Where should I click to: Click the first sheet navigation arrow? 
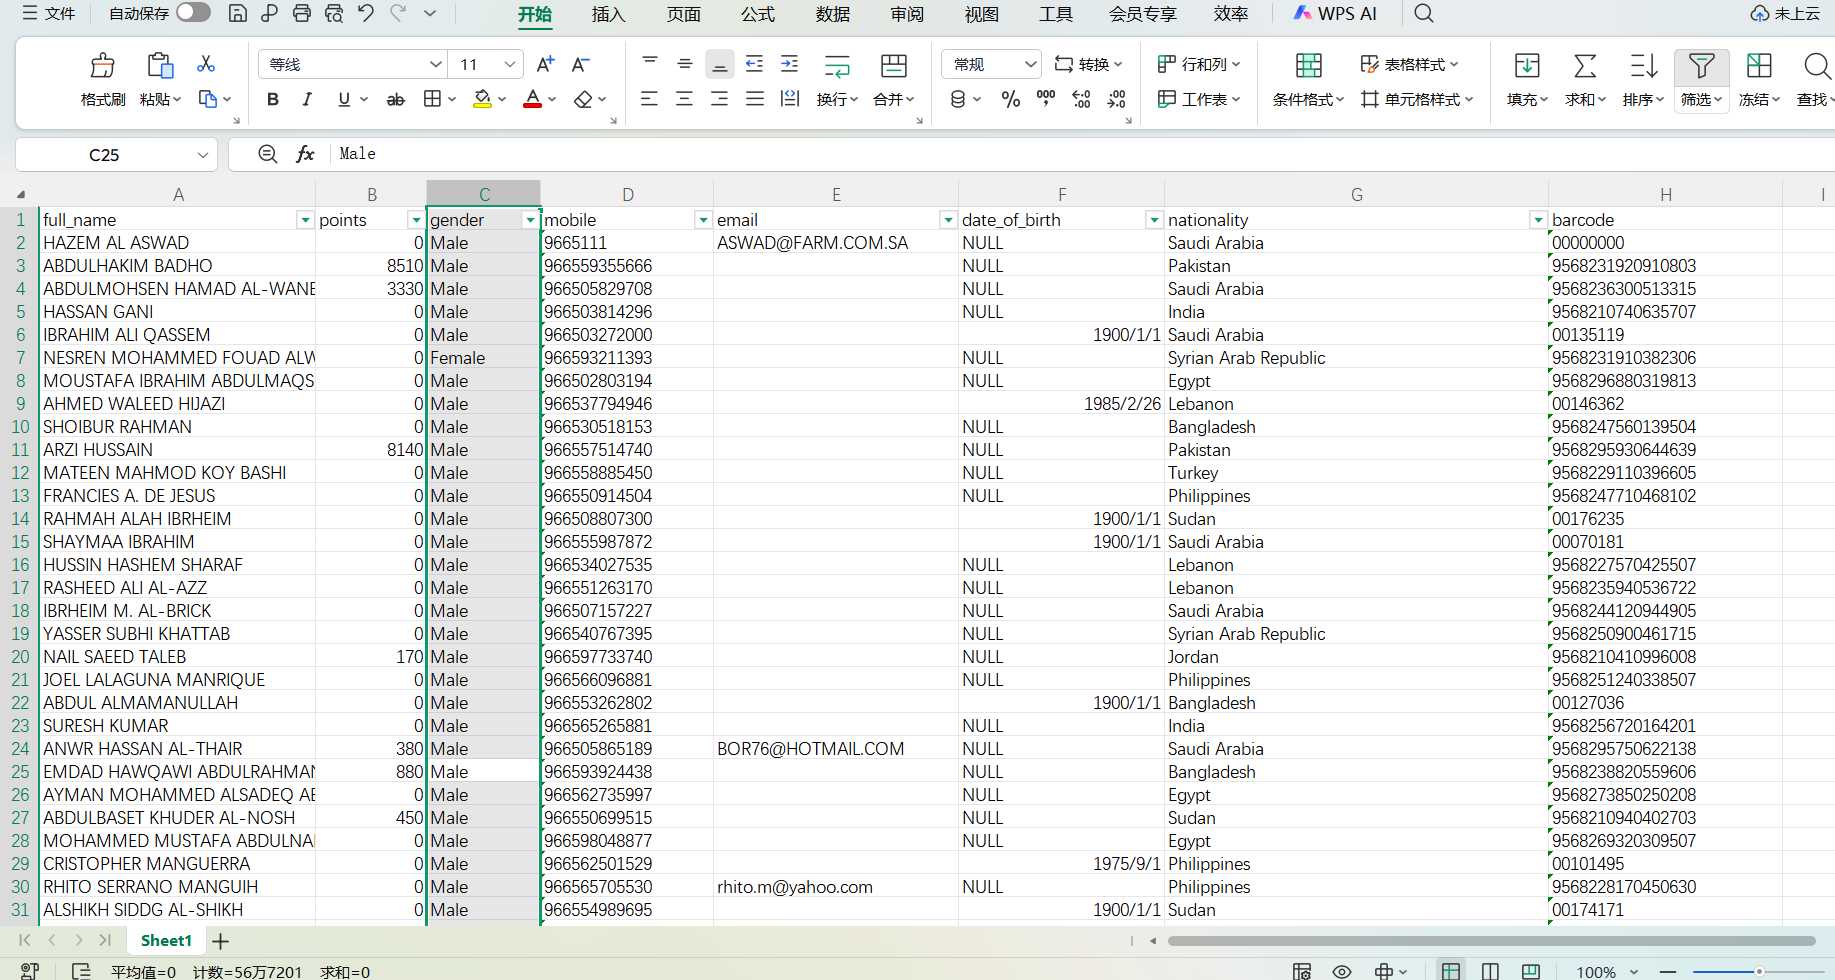[x=25, y=940]
